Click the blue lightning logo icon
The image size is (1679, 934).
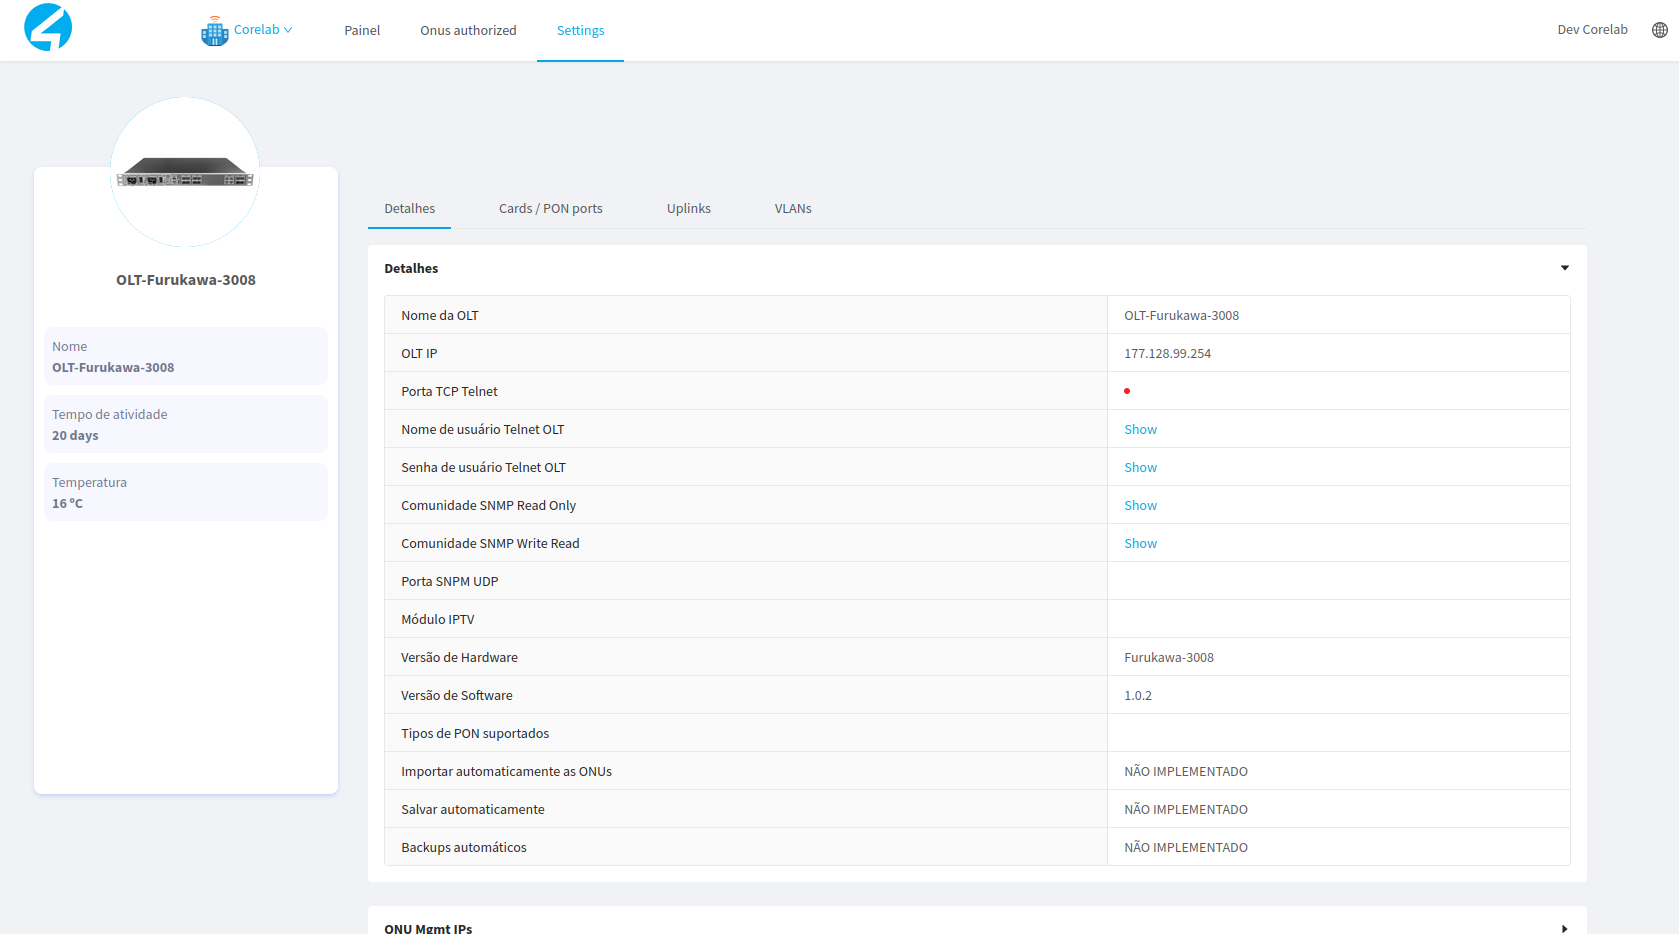pyautogui.click(x=48, y=27)
